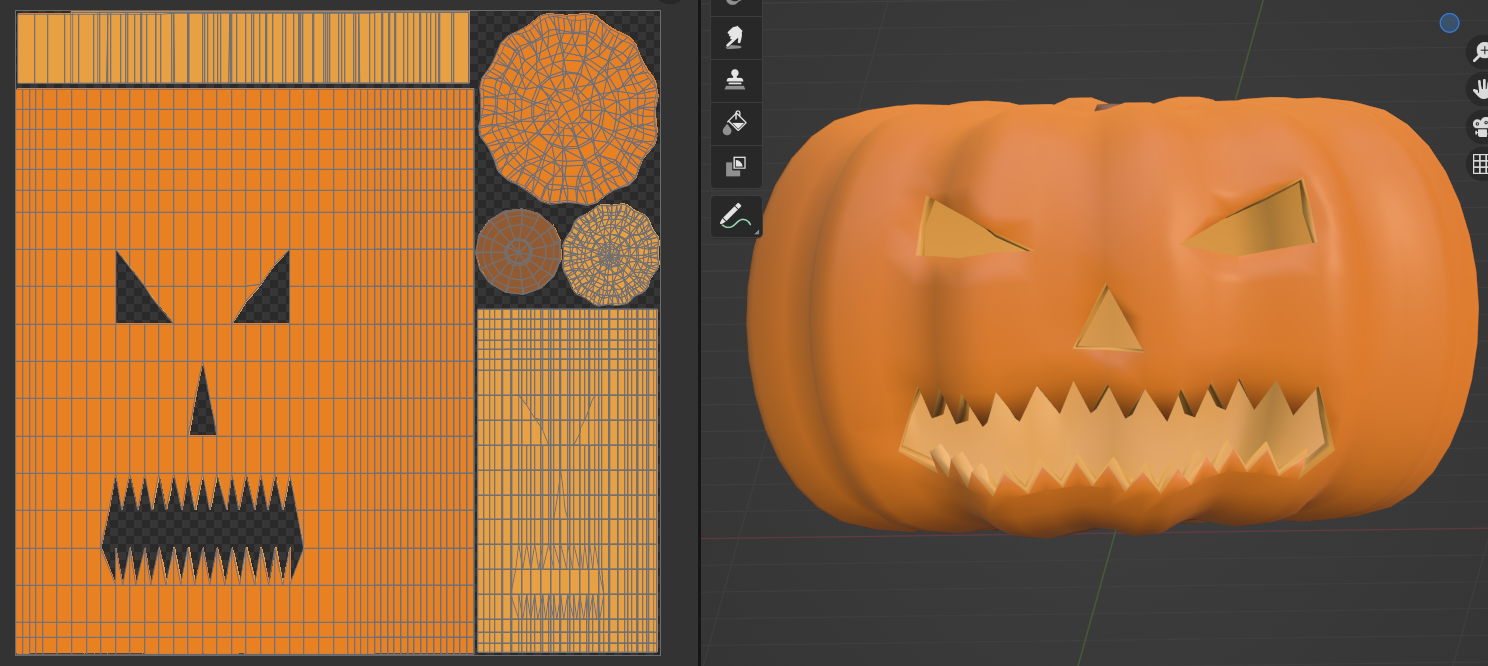Click the pan hand viewport button
Viewport: 1488px width, 666px height.
click(x=1479, y=89)
